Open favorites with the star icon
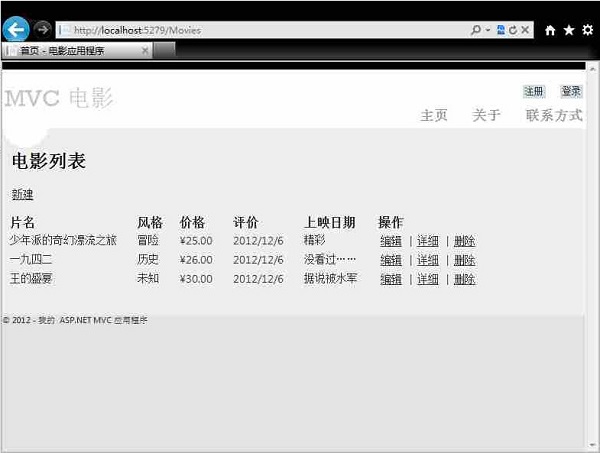This screenshot has height=453, width=600. click(569, 30)
